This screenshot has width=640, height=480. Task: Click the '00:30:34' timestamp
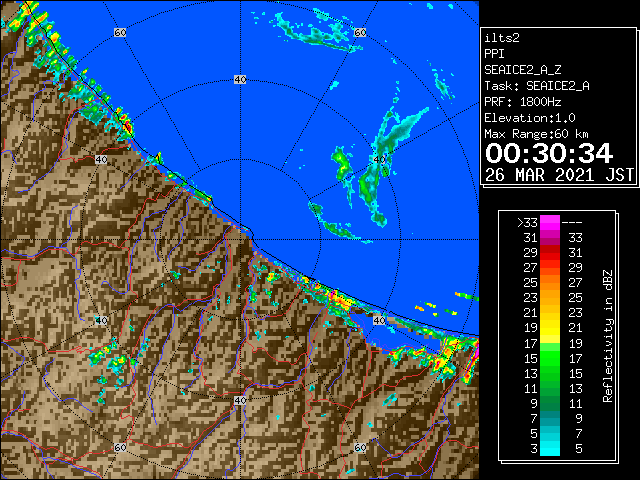549,153
